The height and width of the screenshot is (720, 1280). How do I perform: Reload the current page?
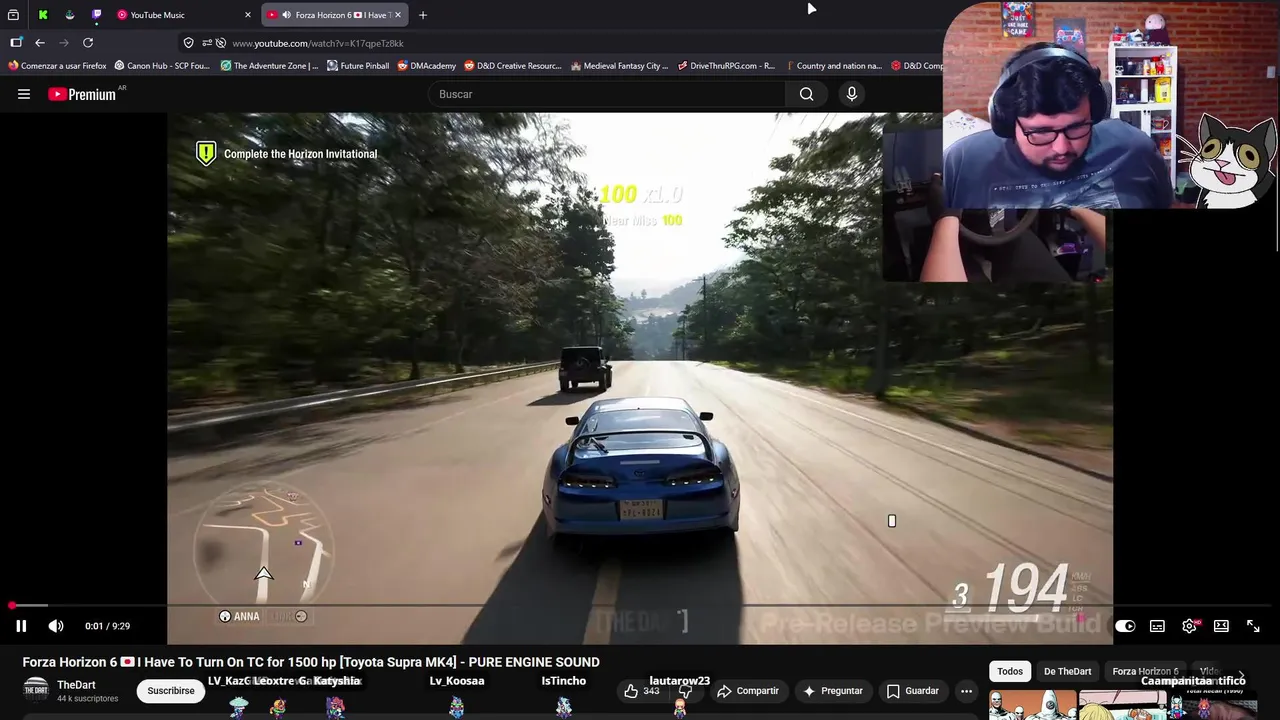coord(88,43)
